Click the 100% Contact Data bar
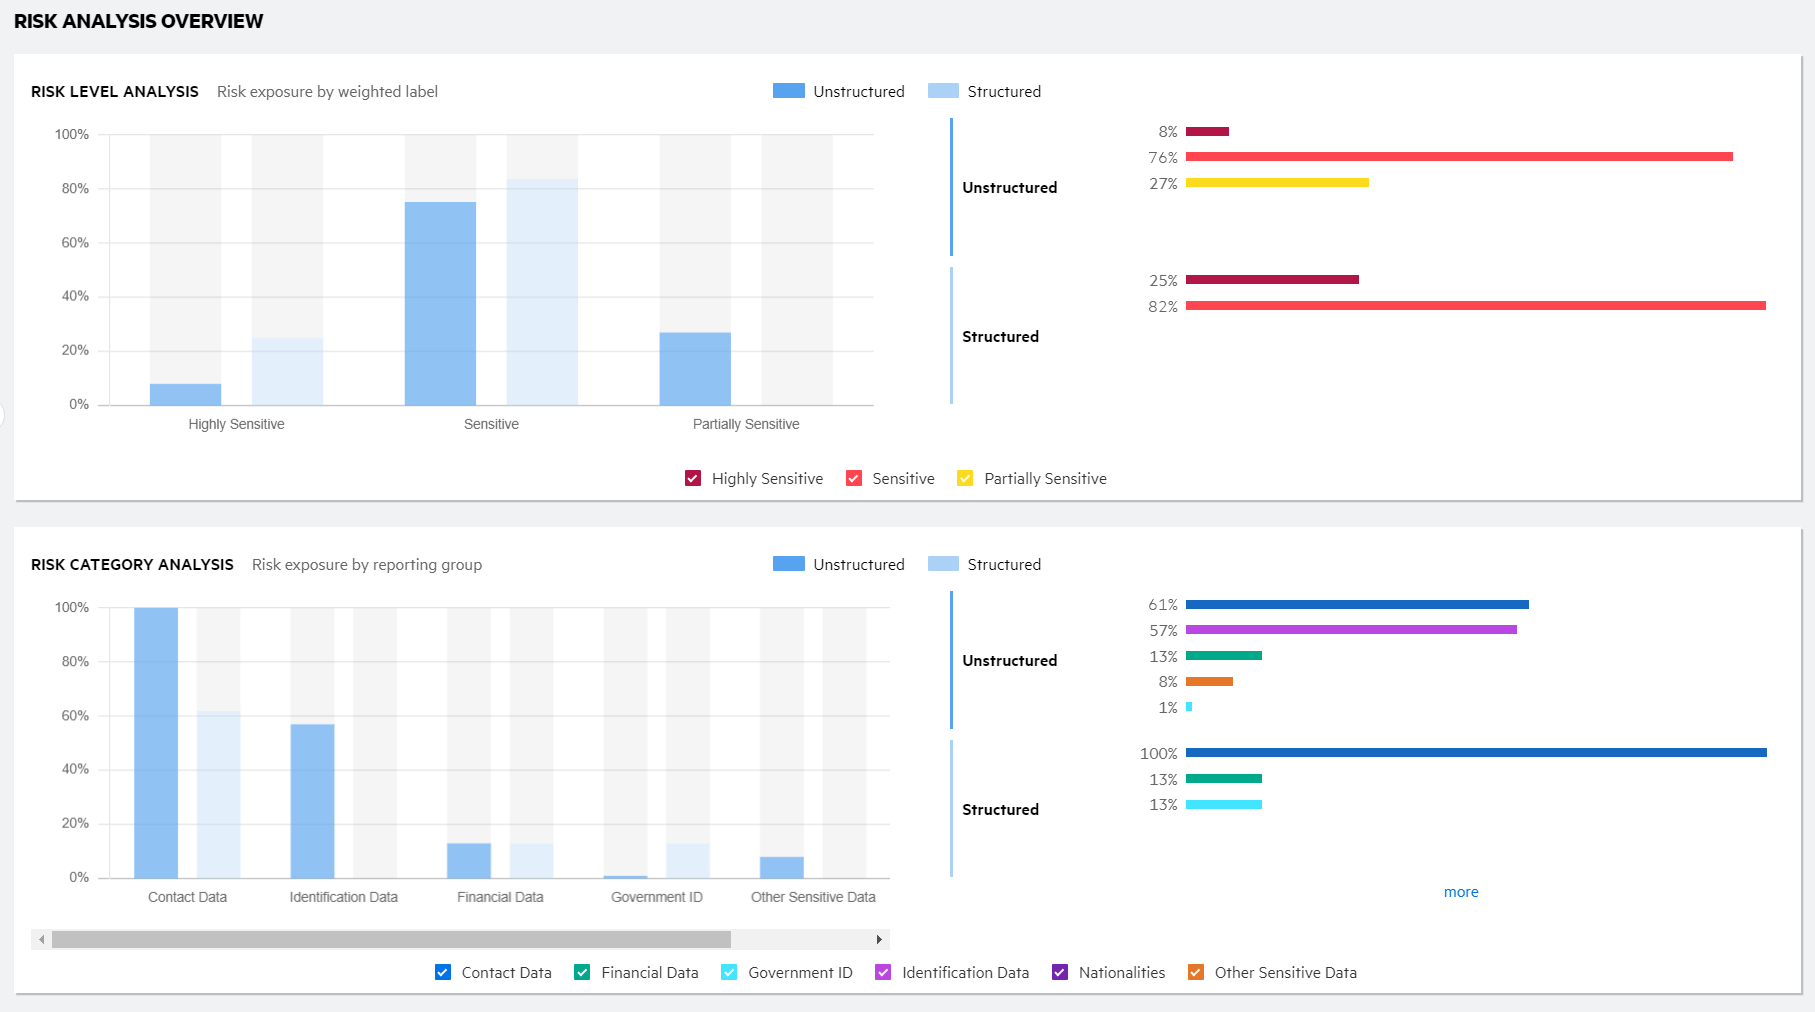The height and width of the screenshot is (1012, 1815). click(x=156, y=740)
